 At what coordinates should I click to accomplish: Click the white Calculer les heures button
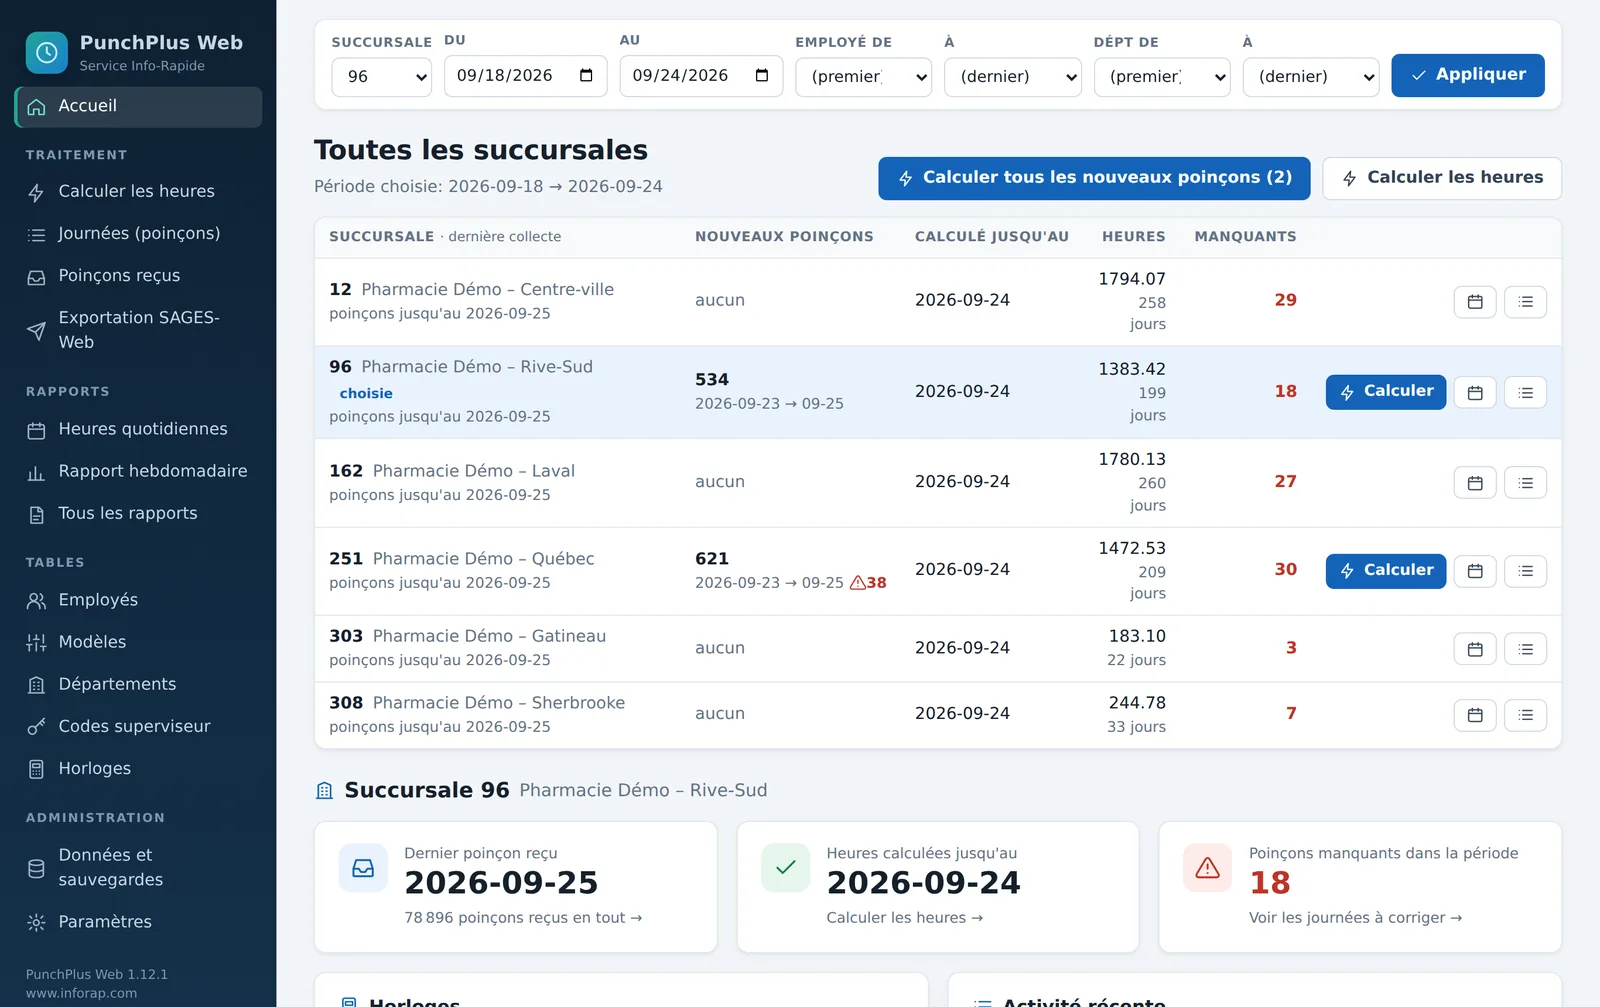point(1441,178)
